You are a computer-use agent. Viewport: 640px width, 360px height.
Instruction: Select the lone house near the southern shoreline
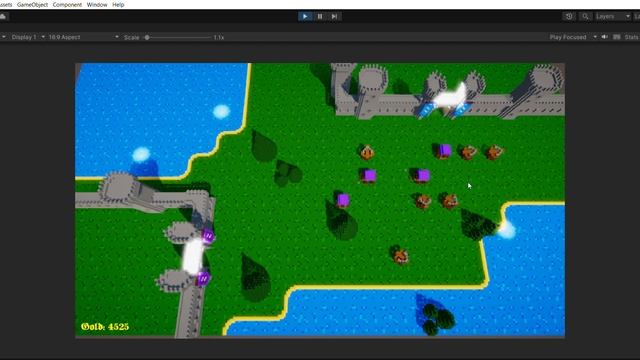tap(400, 256)
